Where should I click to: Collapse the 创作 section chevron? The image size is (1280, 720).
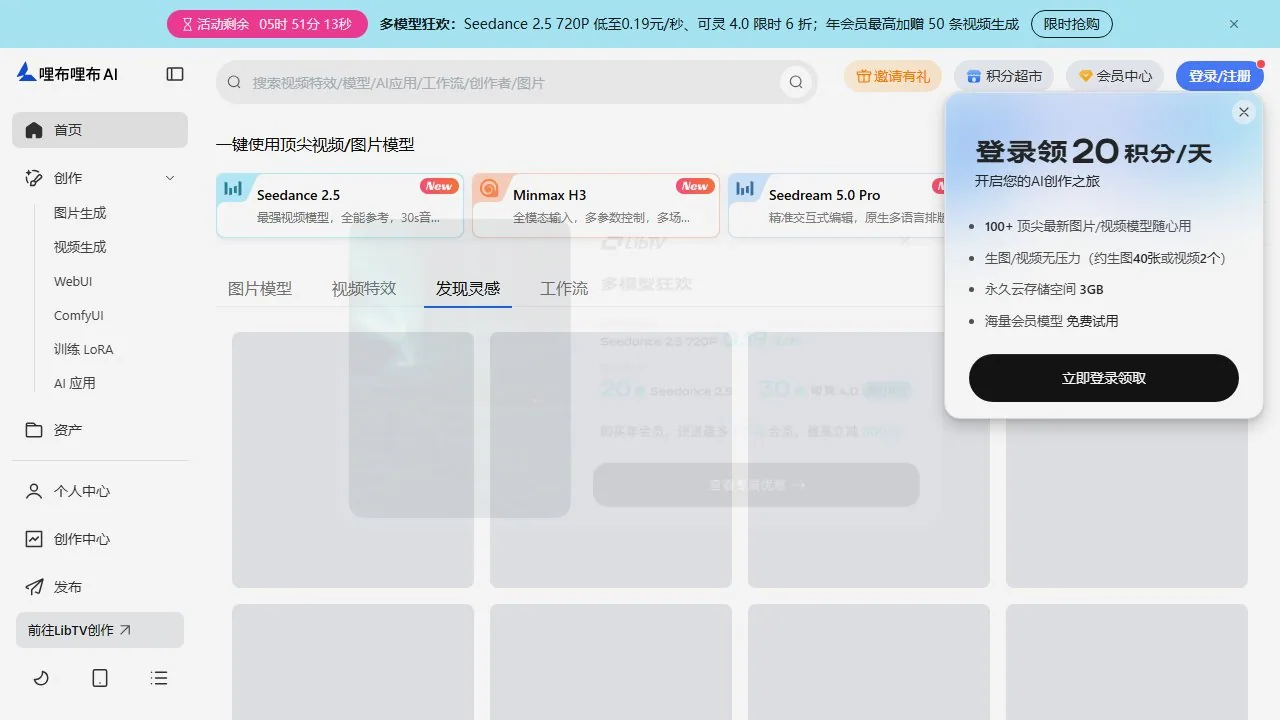click(x=170, y=178)
